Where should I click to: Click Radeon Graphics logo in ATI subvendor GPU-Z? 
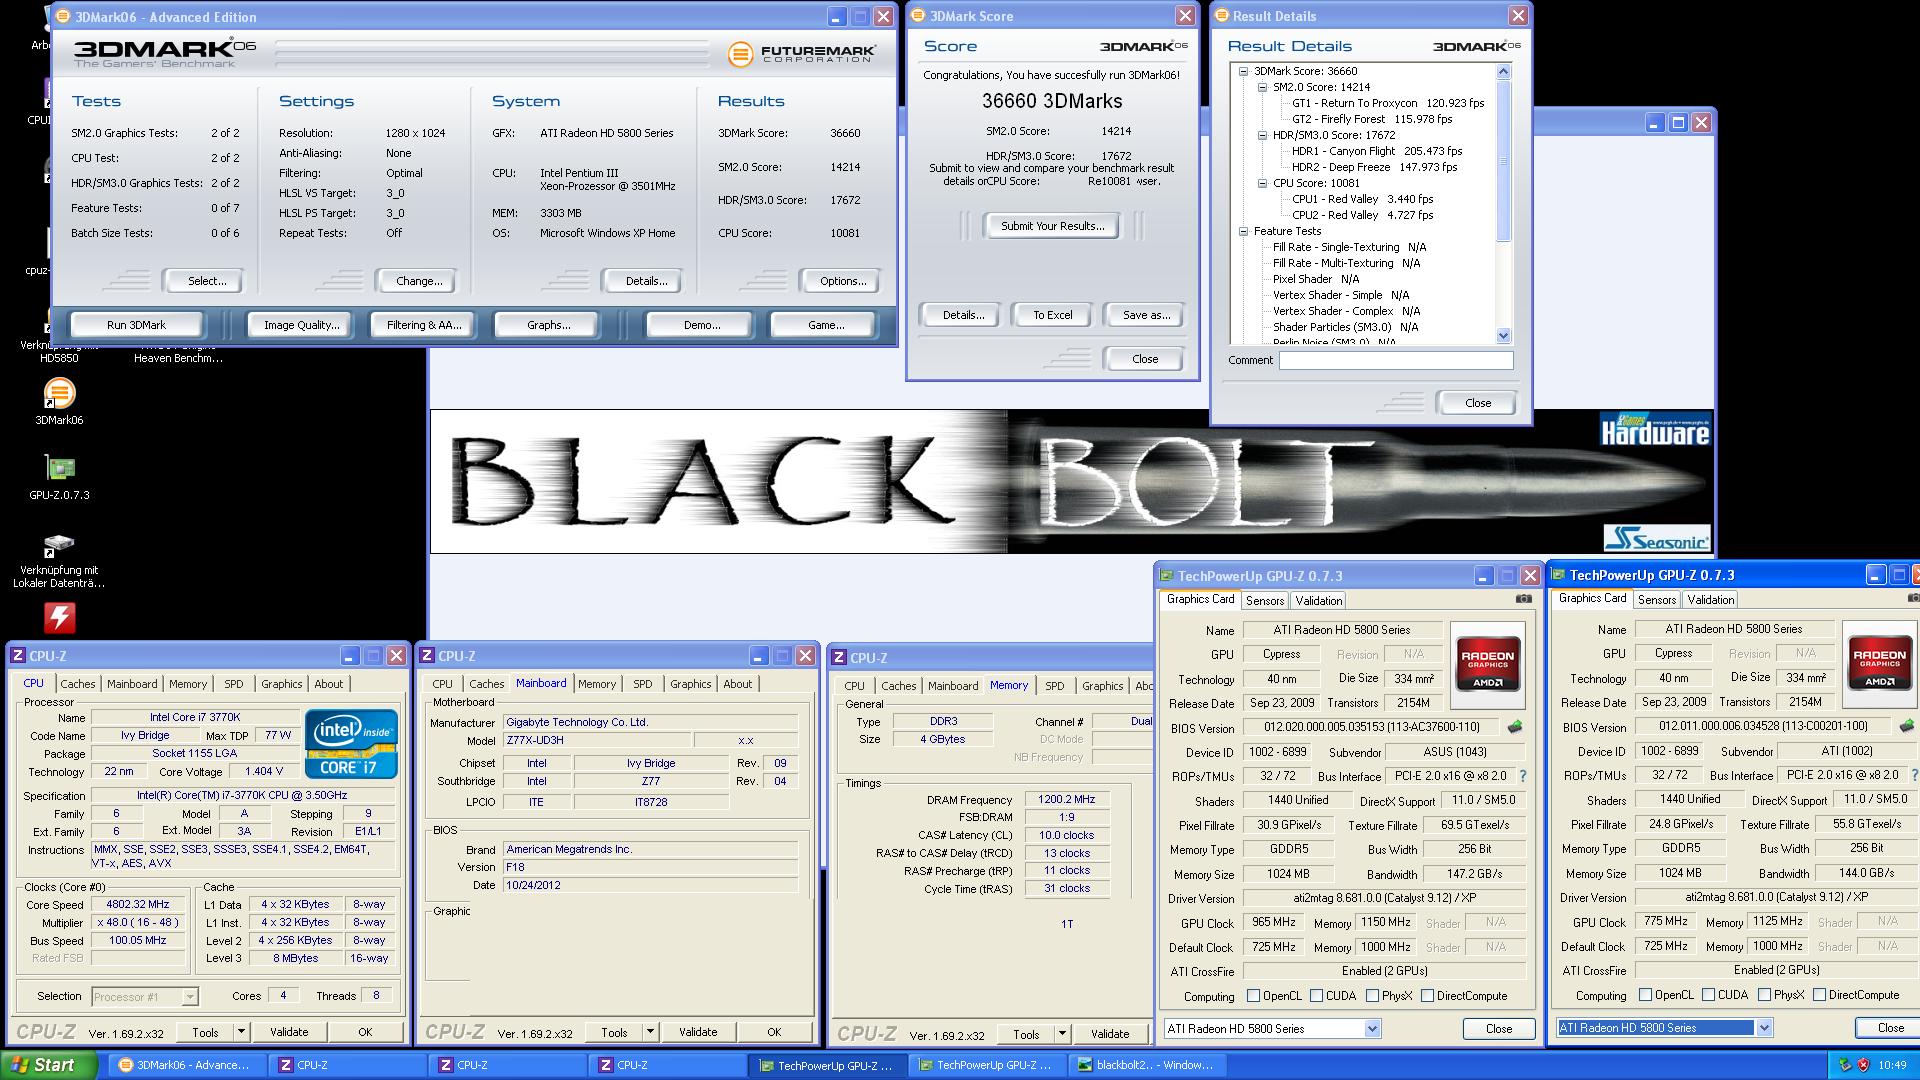pos(1879,664)
